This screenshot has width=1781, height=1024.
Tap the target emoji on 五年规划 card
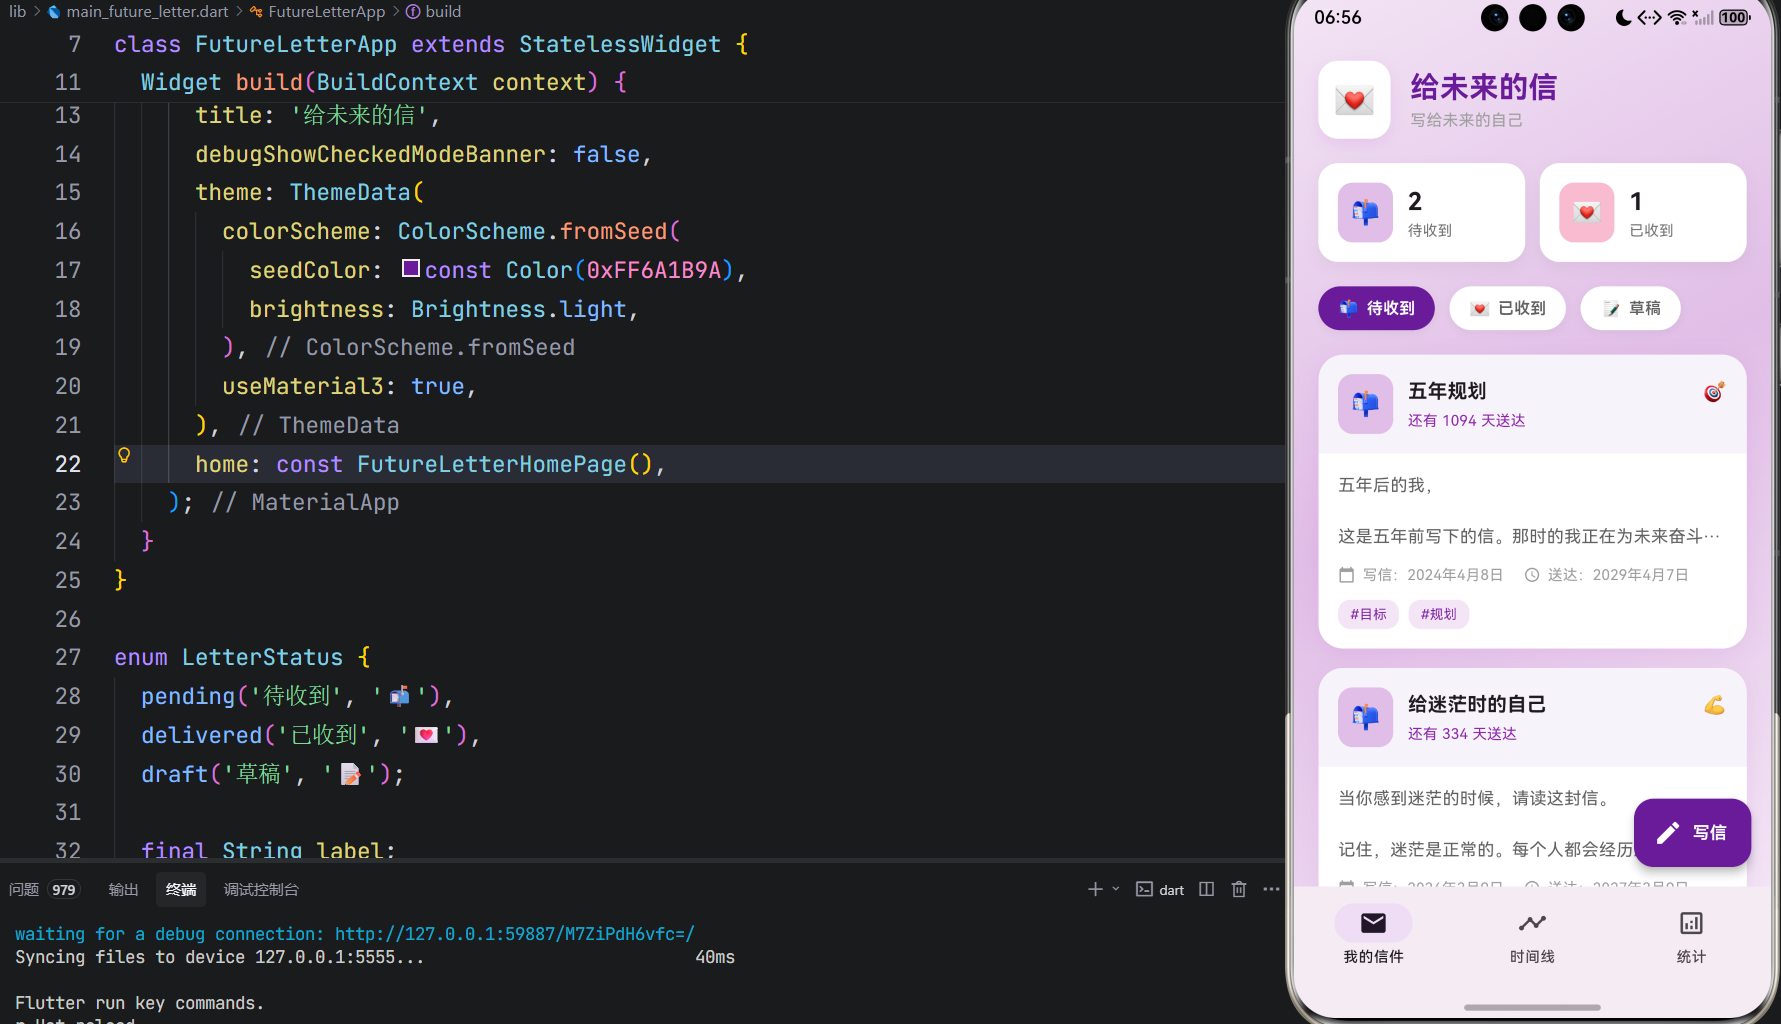click(x=1714, y=392)
